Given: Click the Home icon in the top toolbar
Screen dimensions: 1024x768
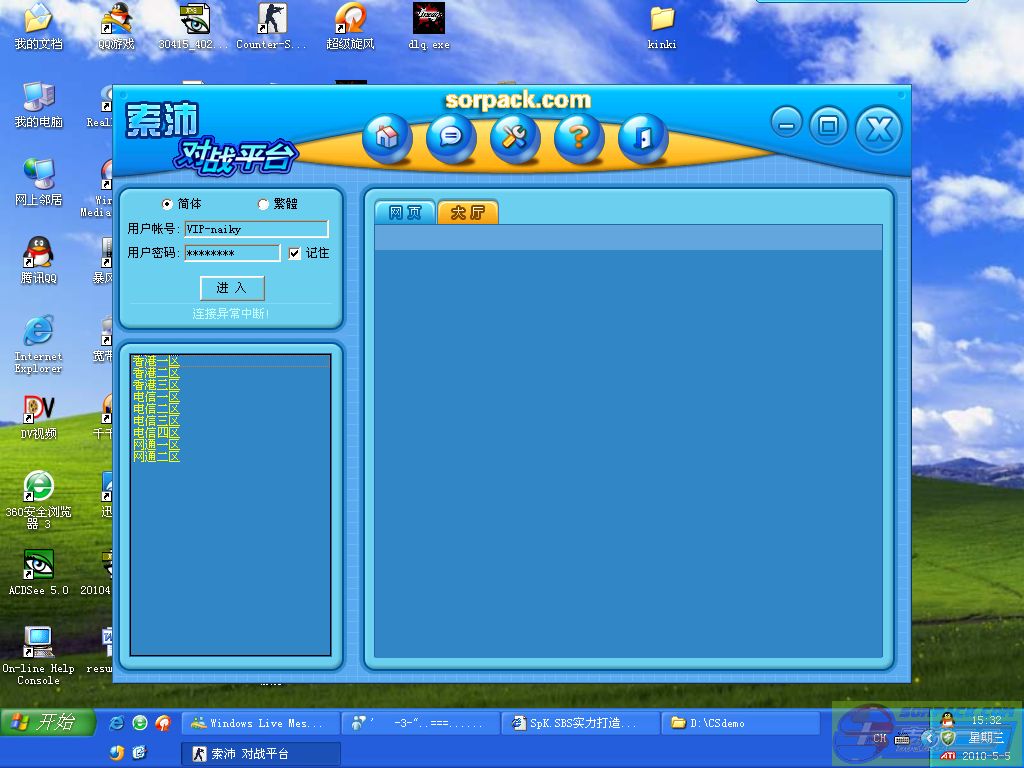Looking at the screenshot, I should click(387, 137).
